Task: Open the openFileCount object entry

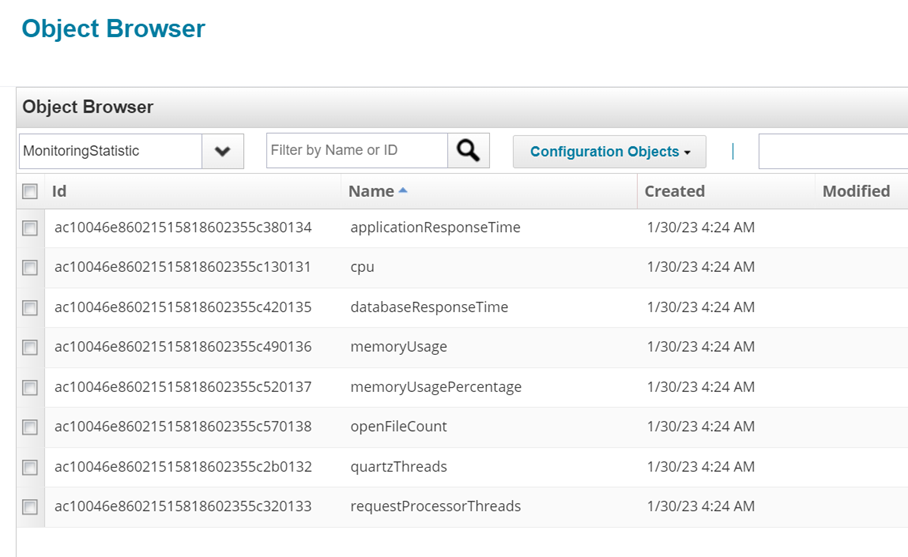Action: point(398,427)
